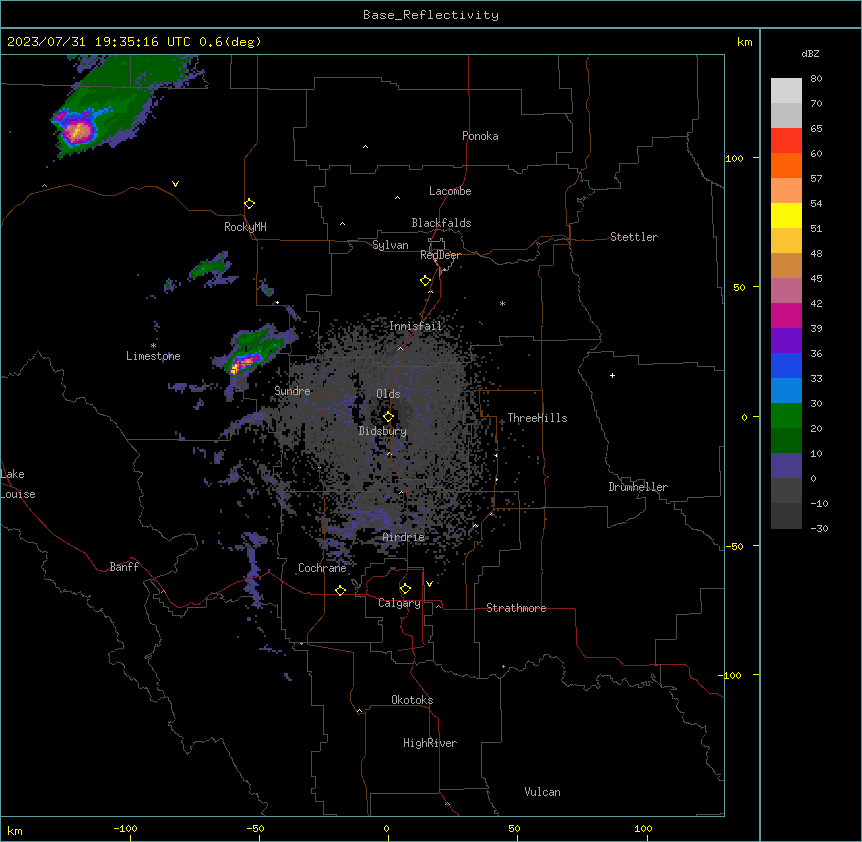Click the Base_Reflectivity title text
The image size is (862, 842).
tap(431, 15)
